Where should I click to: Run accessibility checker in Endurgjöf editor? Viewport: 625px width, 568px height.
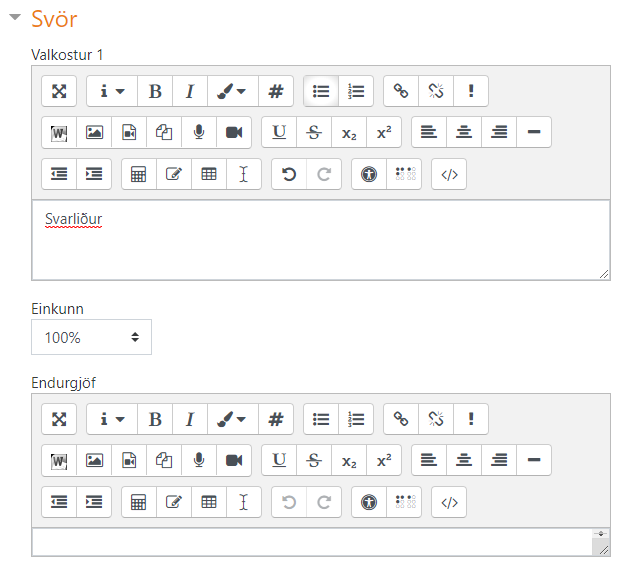click(x=369, y=501)
